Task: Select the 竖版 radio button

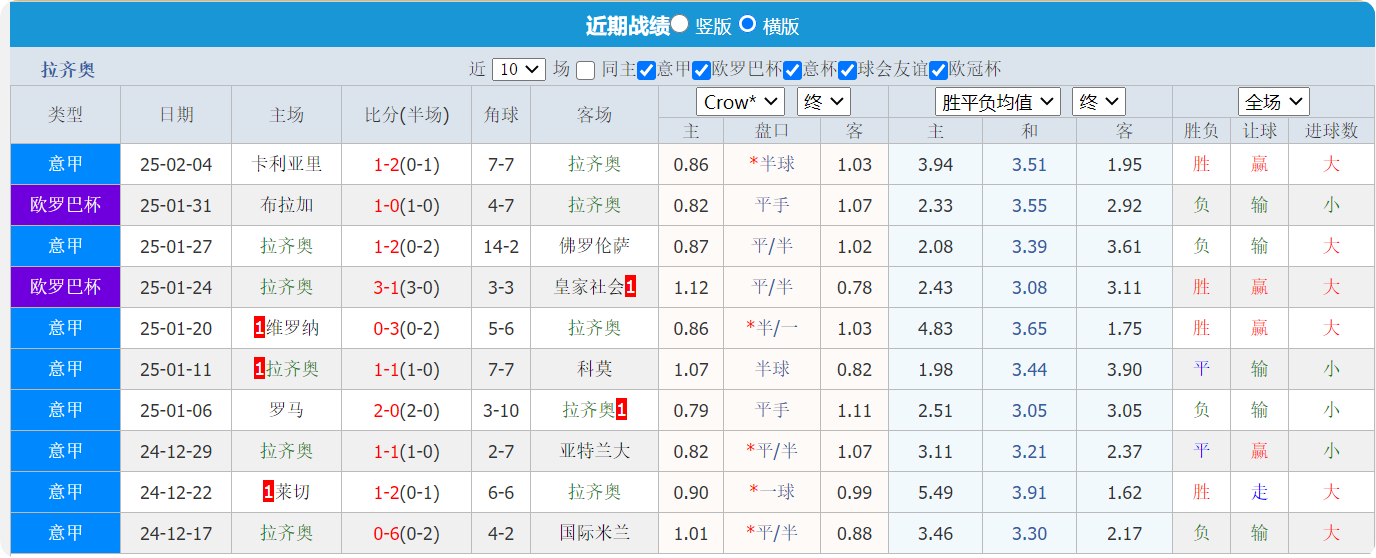Action: point(680,25)
